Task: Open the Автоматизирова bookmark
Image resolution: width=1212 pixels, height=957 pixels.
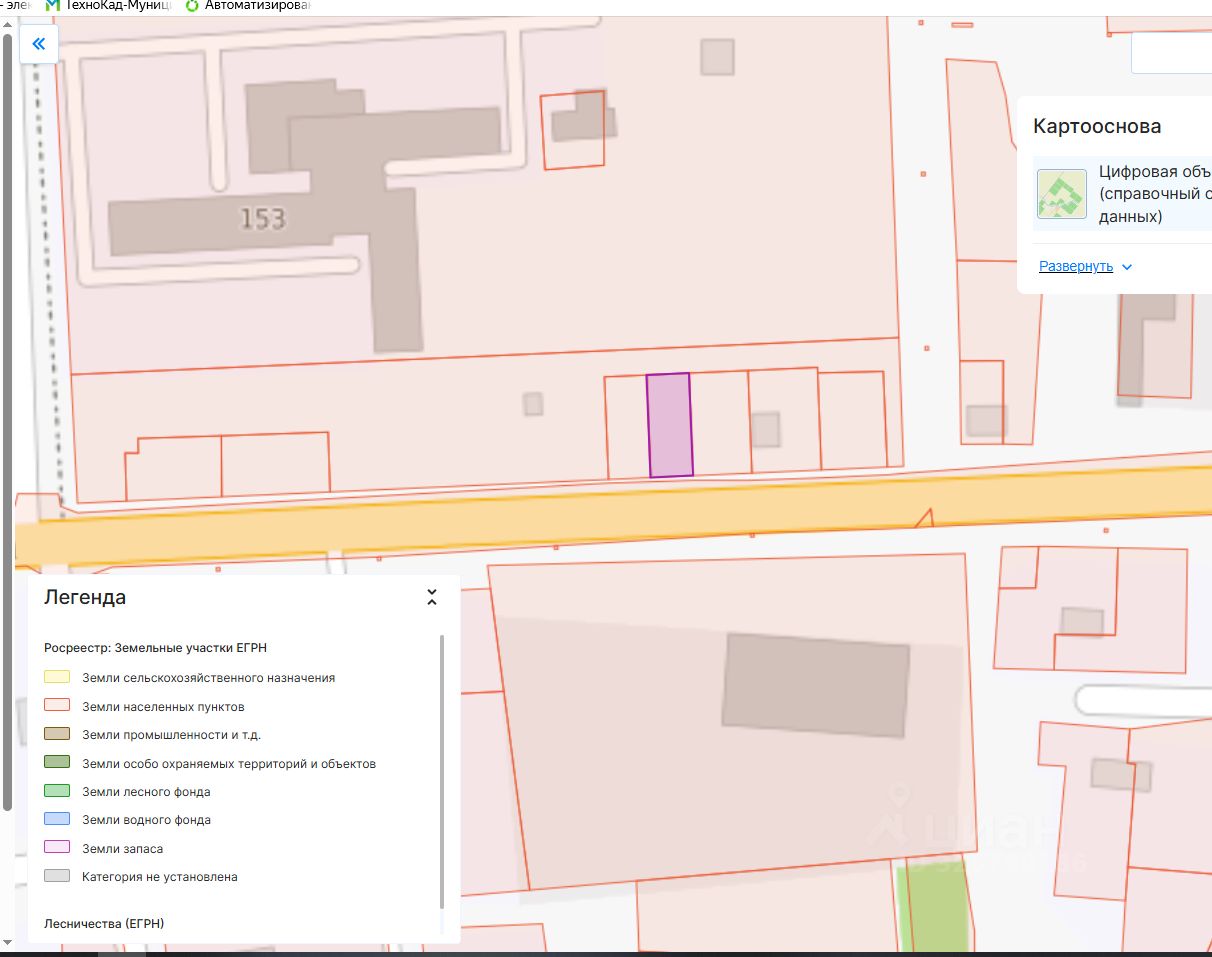Action: [249, 6]
